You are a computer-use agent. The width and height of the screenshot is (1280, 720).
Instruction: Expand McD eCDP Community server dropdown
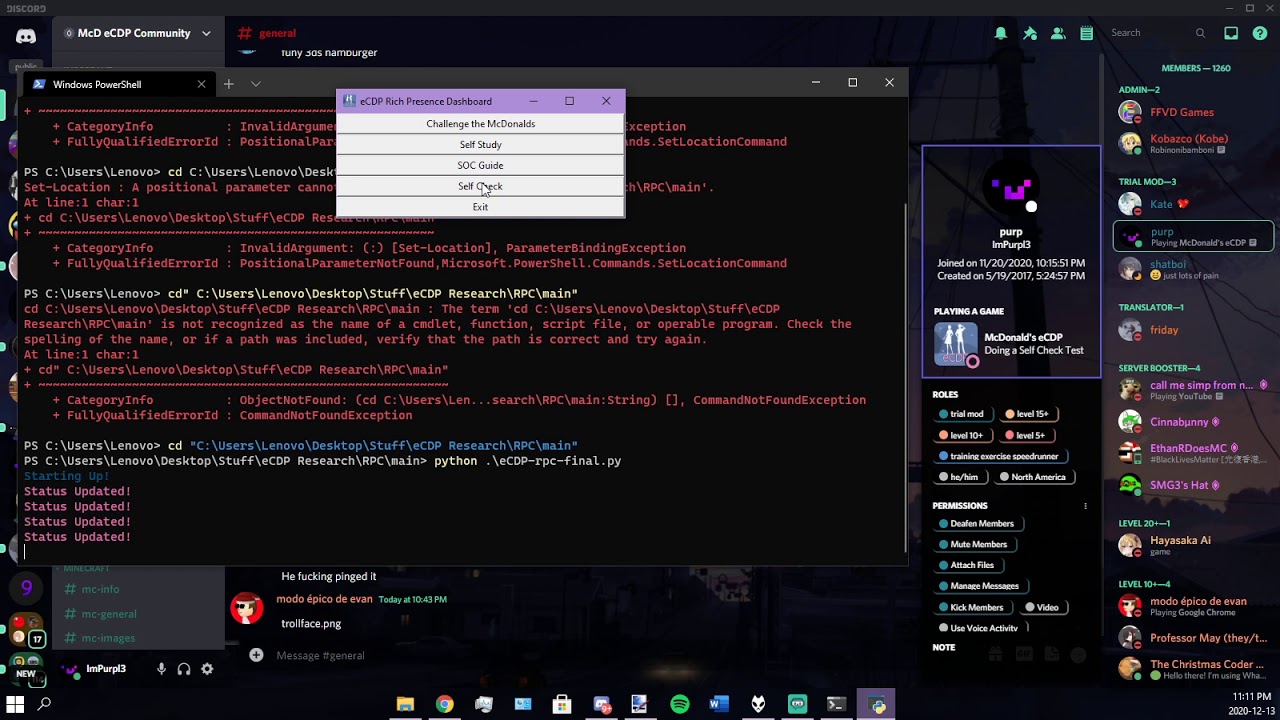pyautogui.click(x=206, y=33)
